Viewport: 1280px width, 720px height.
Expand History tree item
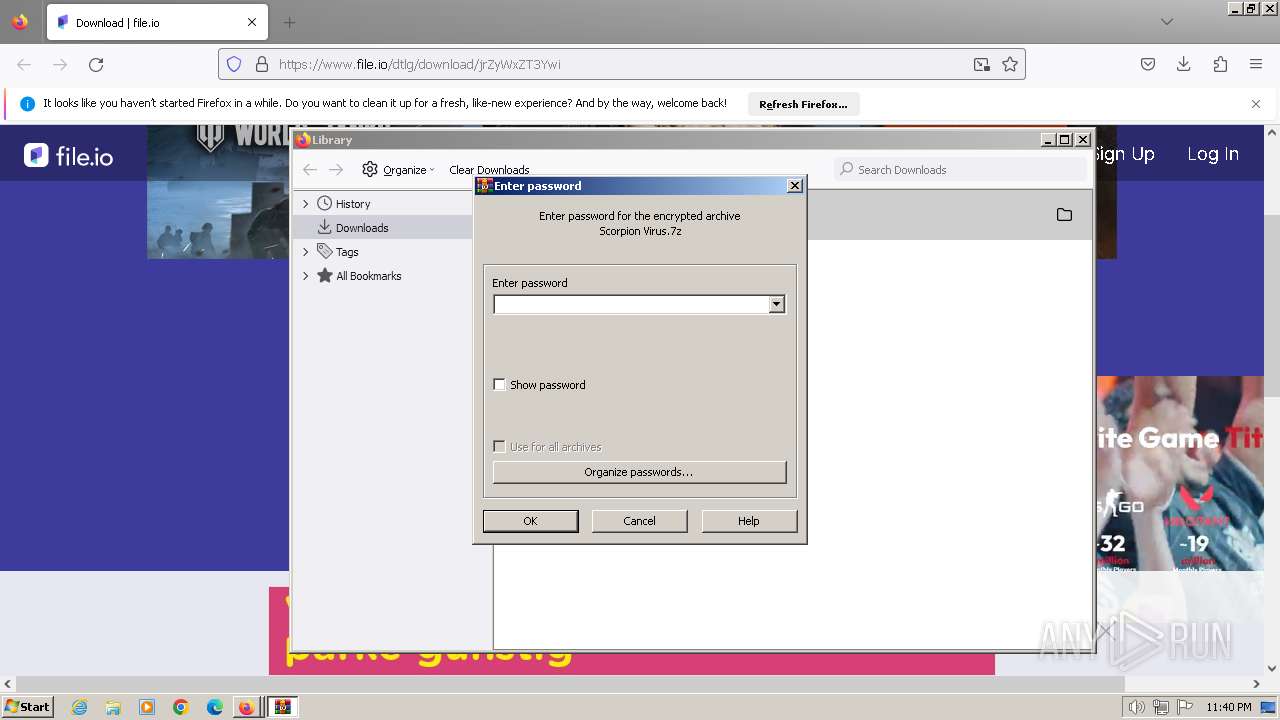pyautogui.click(x=306, y=204)
